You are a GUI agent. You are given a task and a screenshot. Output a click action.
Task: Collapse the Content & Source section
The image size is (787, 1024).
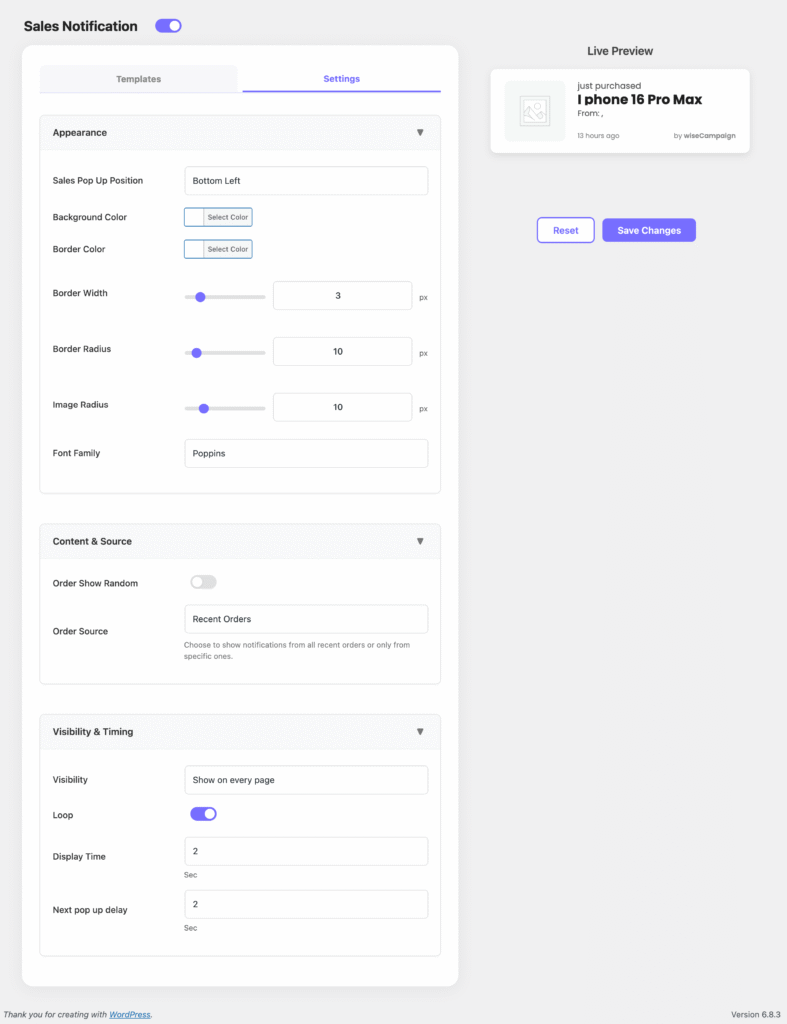[x=420, y=541]
